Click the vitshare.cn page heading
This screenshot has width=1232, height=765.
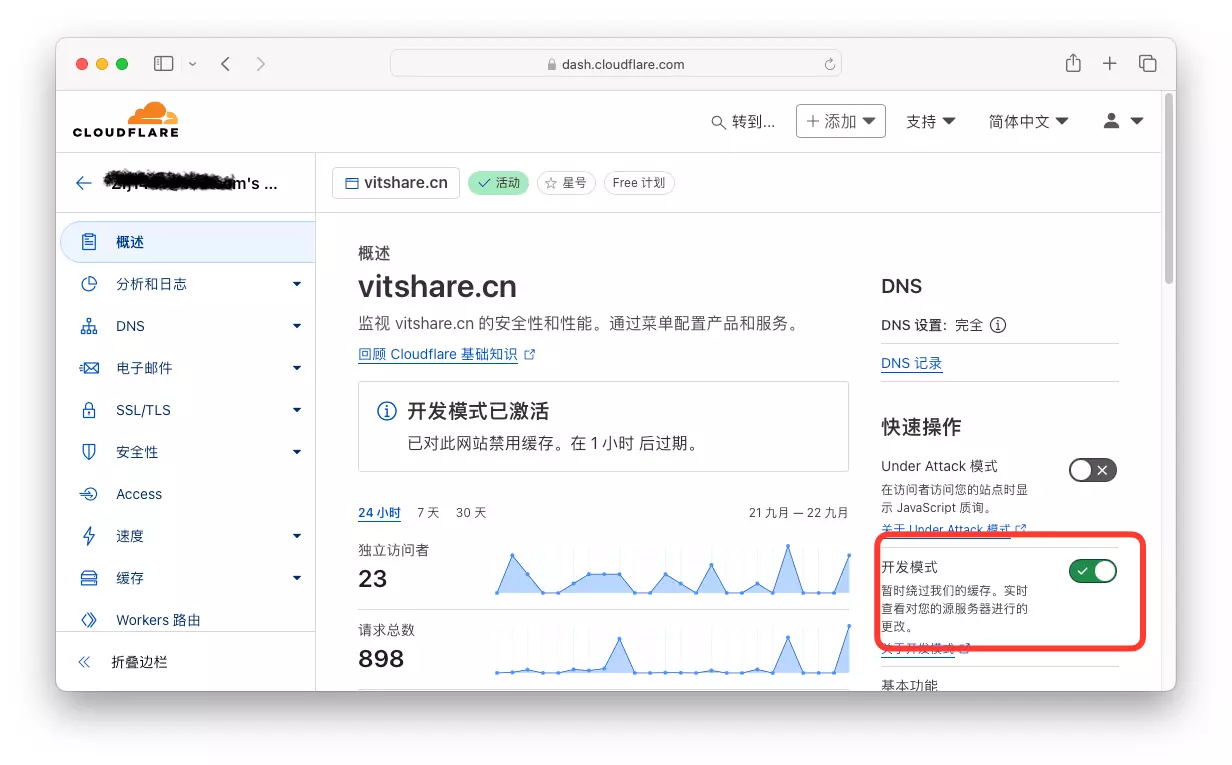[x=437, y=287]
